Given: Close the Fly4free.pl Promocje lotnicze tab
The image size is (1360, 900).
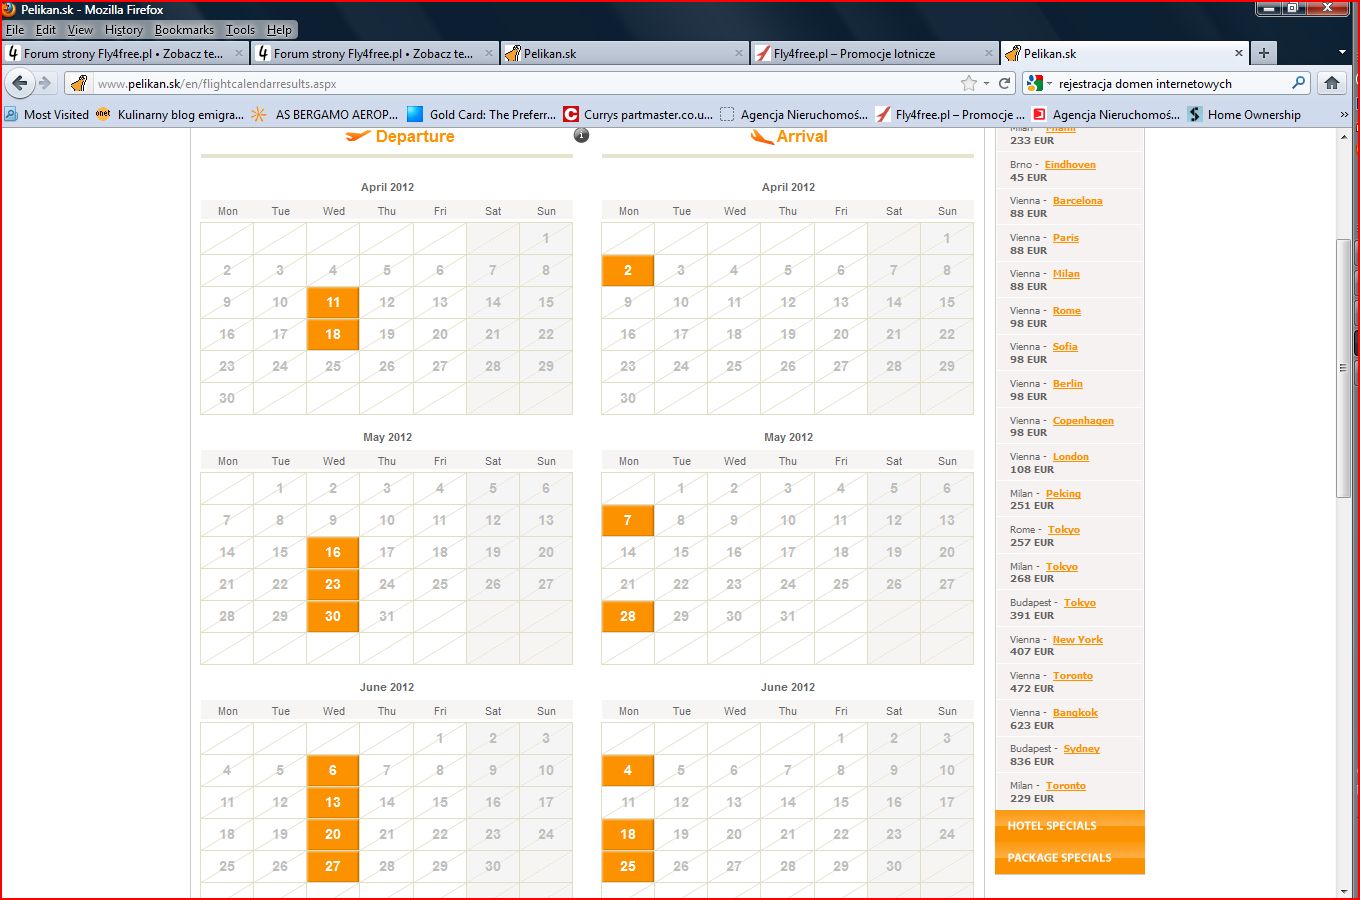Looking at the screenshot, I should tap(989, 53).
